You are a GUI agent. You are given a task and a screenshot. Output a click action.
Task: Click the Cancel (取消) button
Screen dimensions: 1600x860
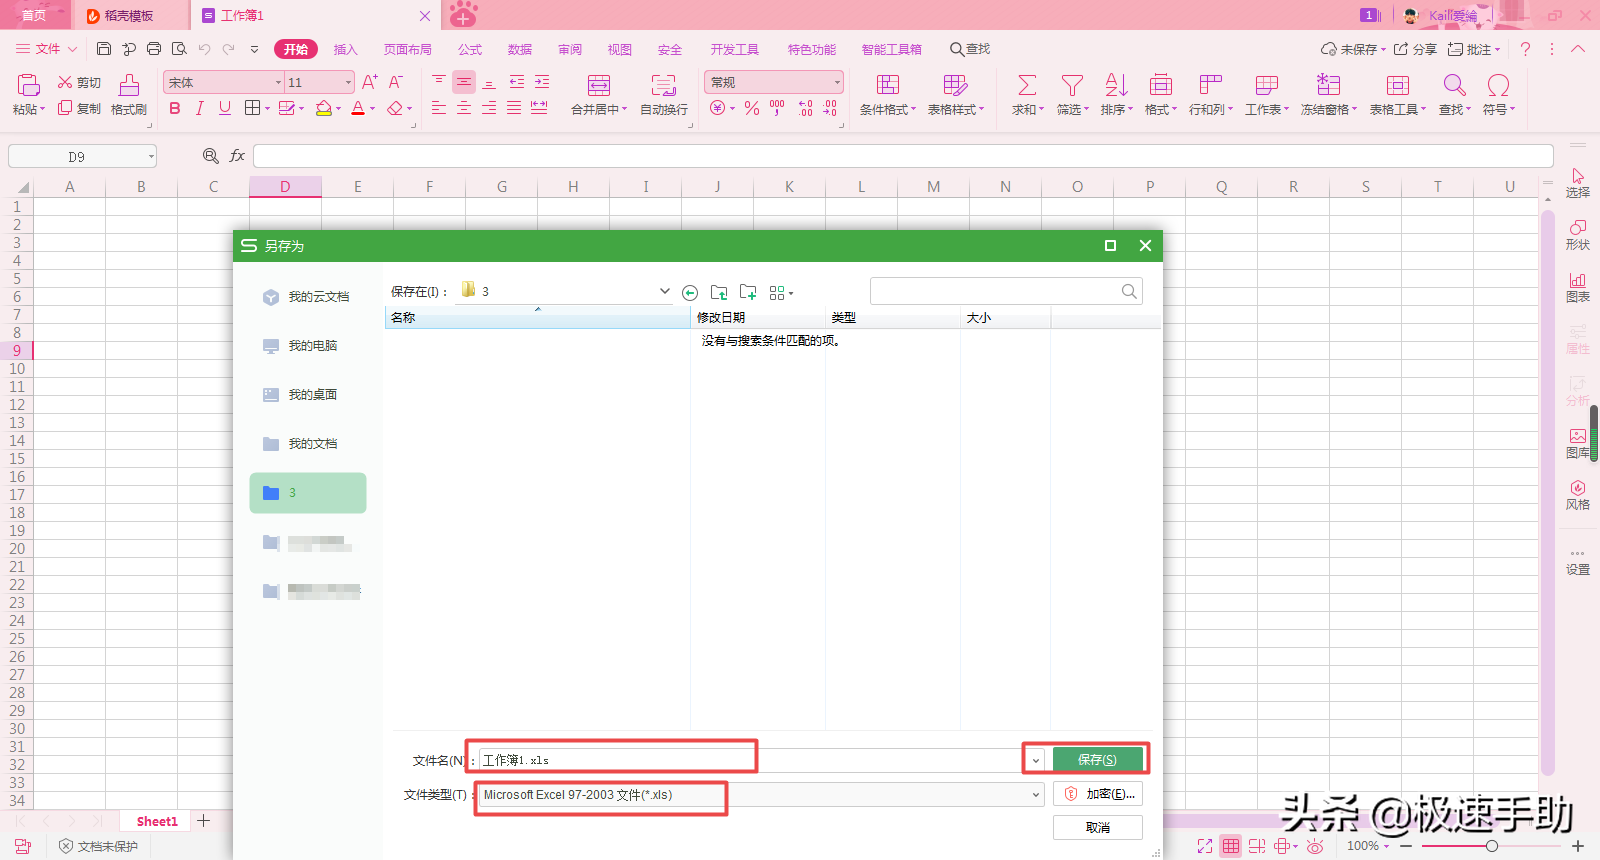[1097, 827]
